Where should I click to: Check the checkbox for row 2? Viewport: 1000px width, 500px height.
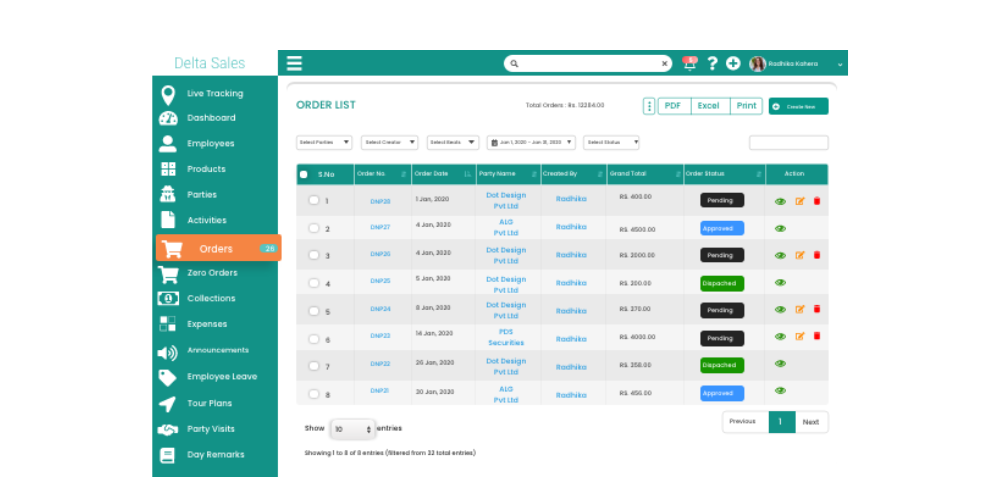coord(313,228)
